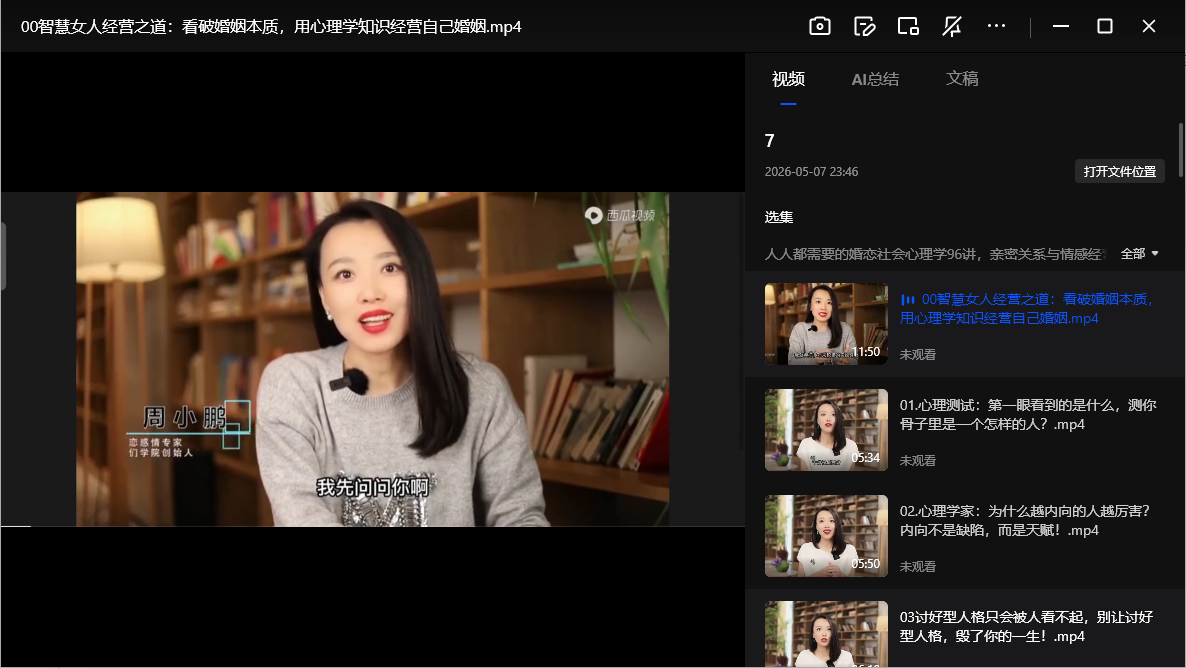The width and height of the screenshot is (1186, 668).
Task: Play the 01.心理测试 video title
Action: 1028,415
